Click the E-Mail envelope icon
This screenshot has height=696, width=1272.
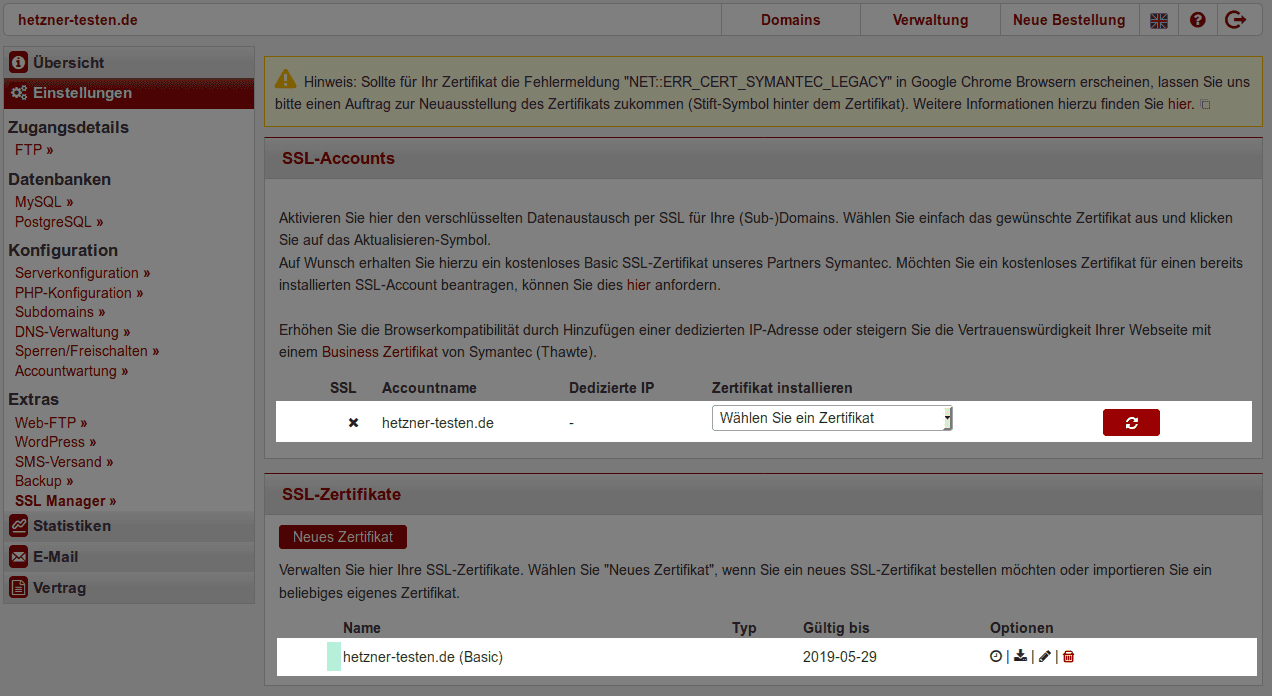(x=18, y=557)
